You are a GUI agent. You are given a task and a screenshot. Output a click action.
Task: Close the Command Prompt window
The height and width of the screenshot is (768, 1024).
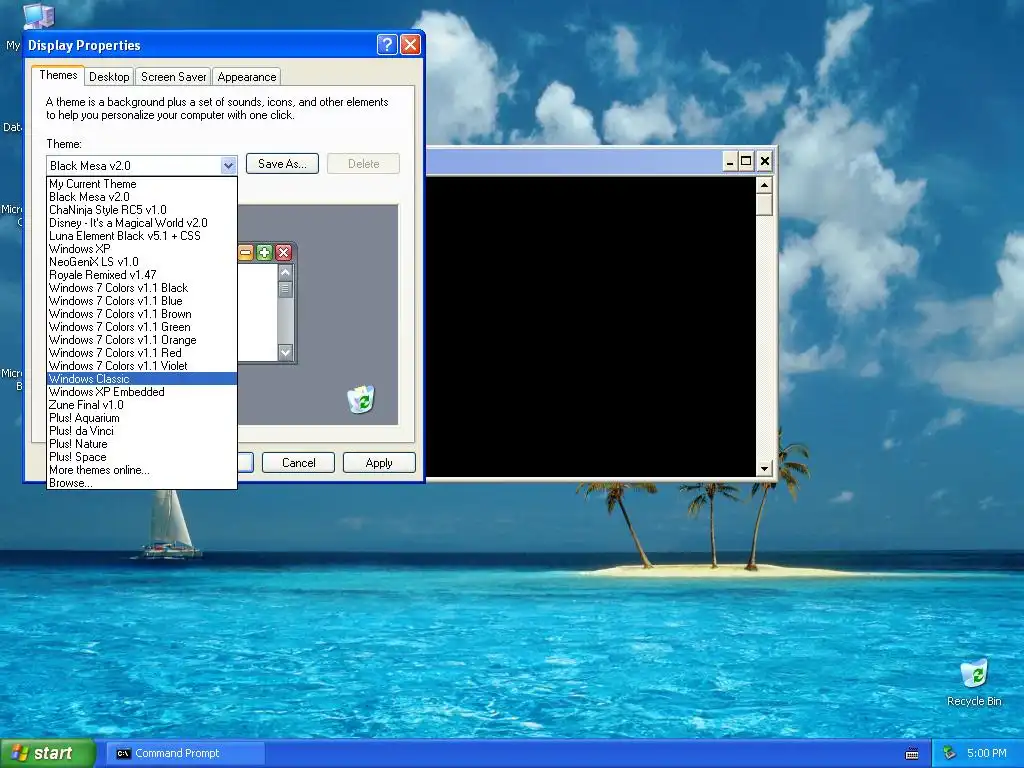click(x=765, y=161)
